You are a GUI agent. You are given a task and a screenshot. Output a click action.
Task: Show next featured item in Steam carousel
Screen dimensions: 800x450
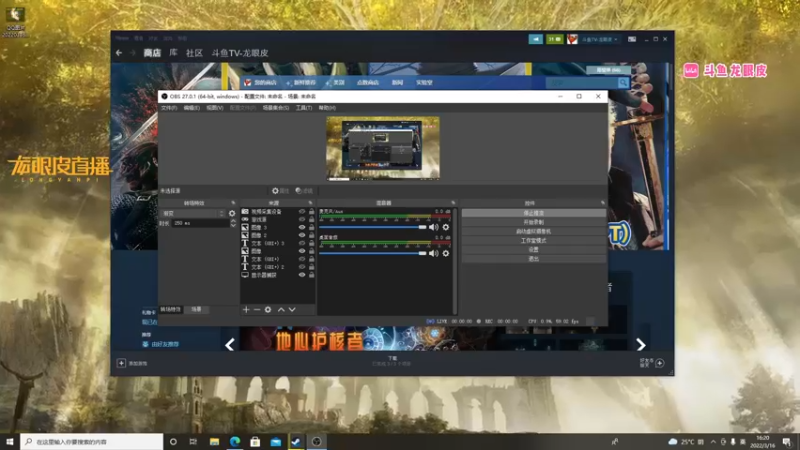pos(641,344)
